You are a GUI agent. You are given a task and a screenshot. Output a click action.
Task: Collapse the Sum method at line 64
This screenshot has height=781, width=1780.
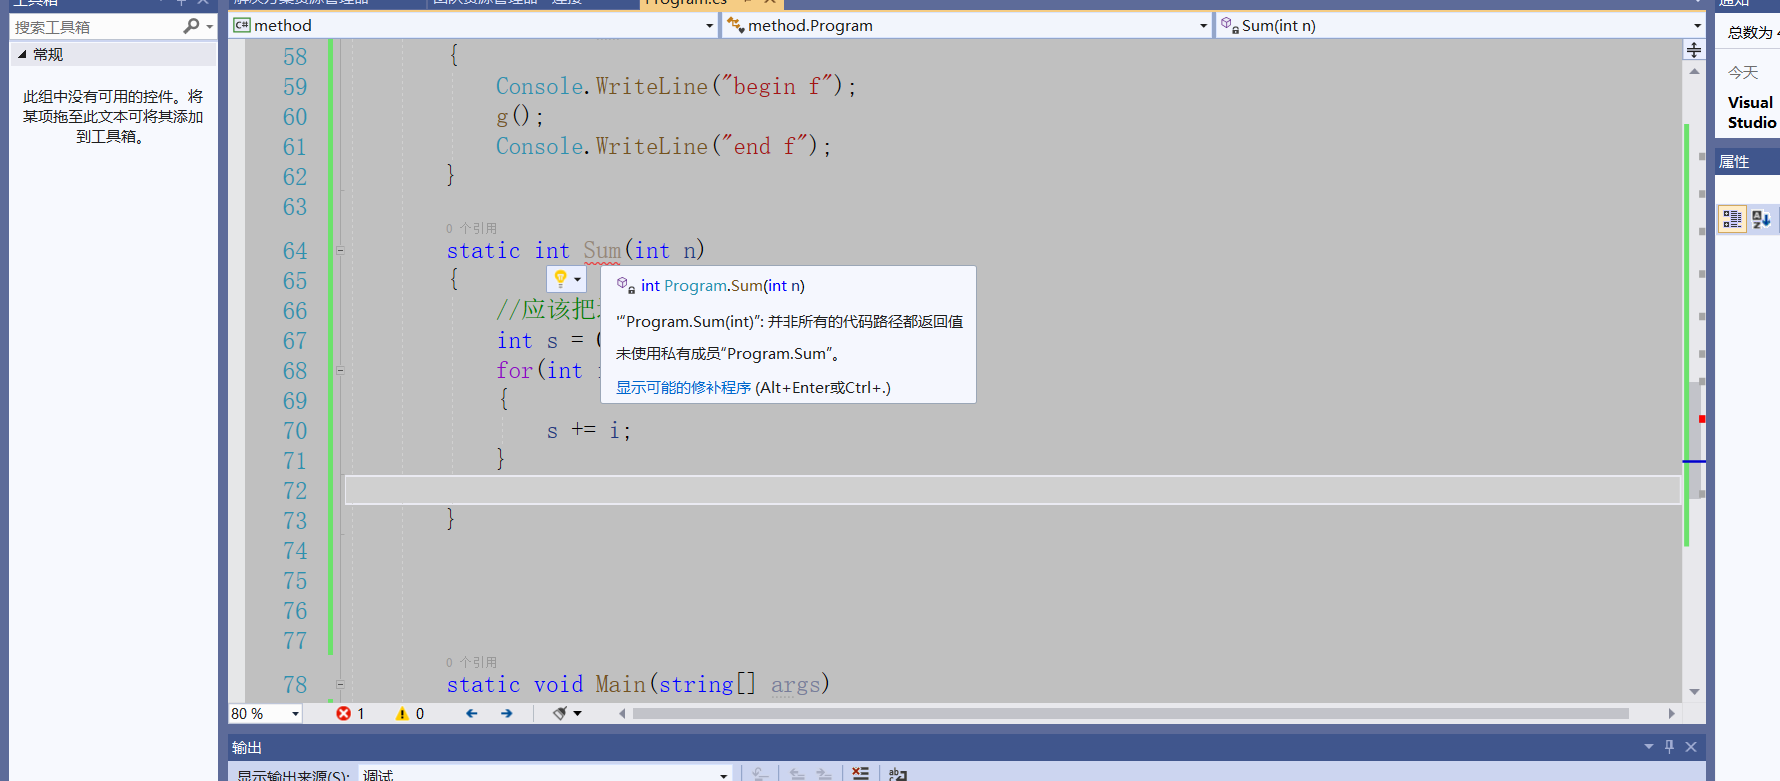[340, 251]
